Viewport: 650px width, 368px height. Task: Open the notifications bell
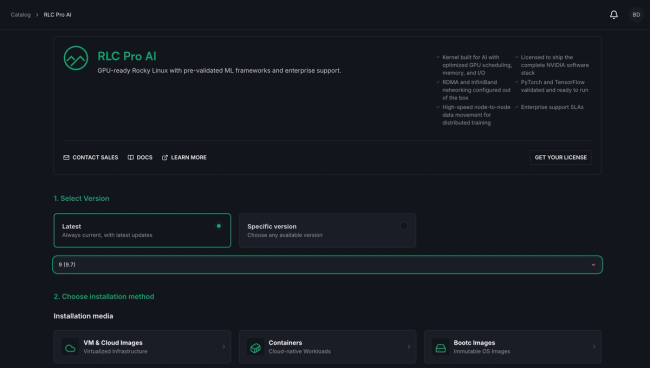pos(614,15)
